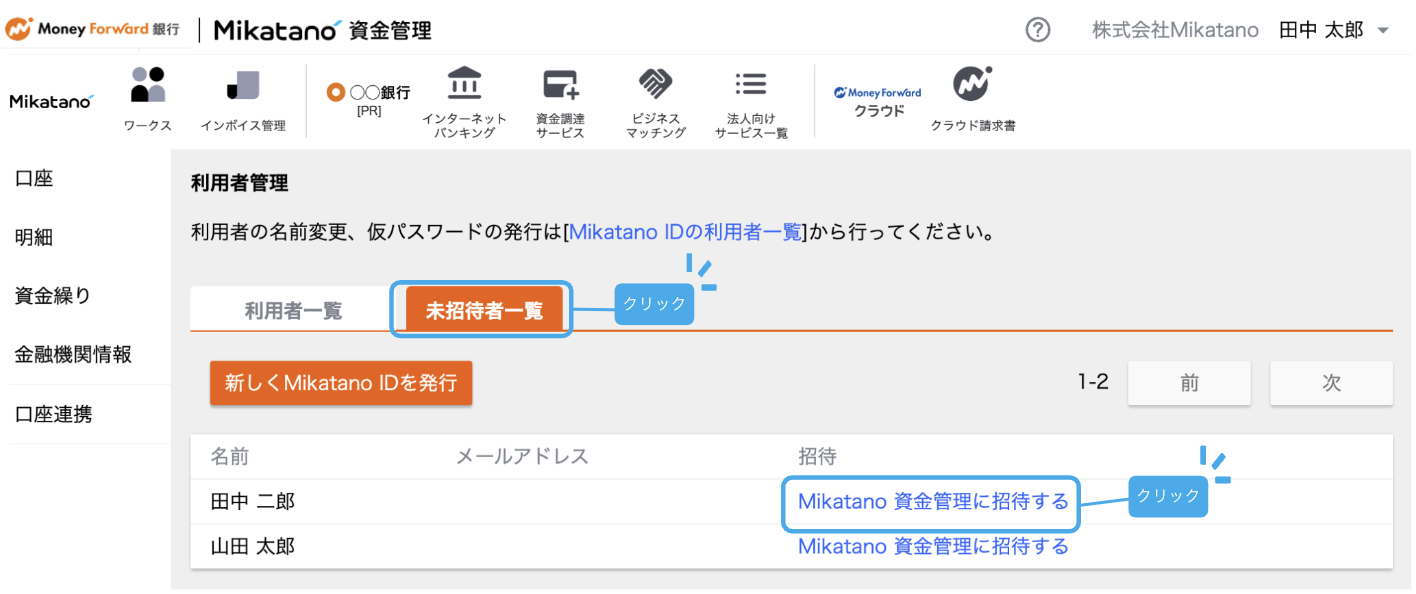The image size is (1416, 594).
Task: Click the メールアドレス column header
Action: coord(522,457)
